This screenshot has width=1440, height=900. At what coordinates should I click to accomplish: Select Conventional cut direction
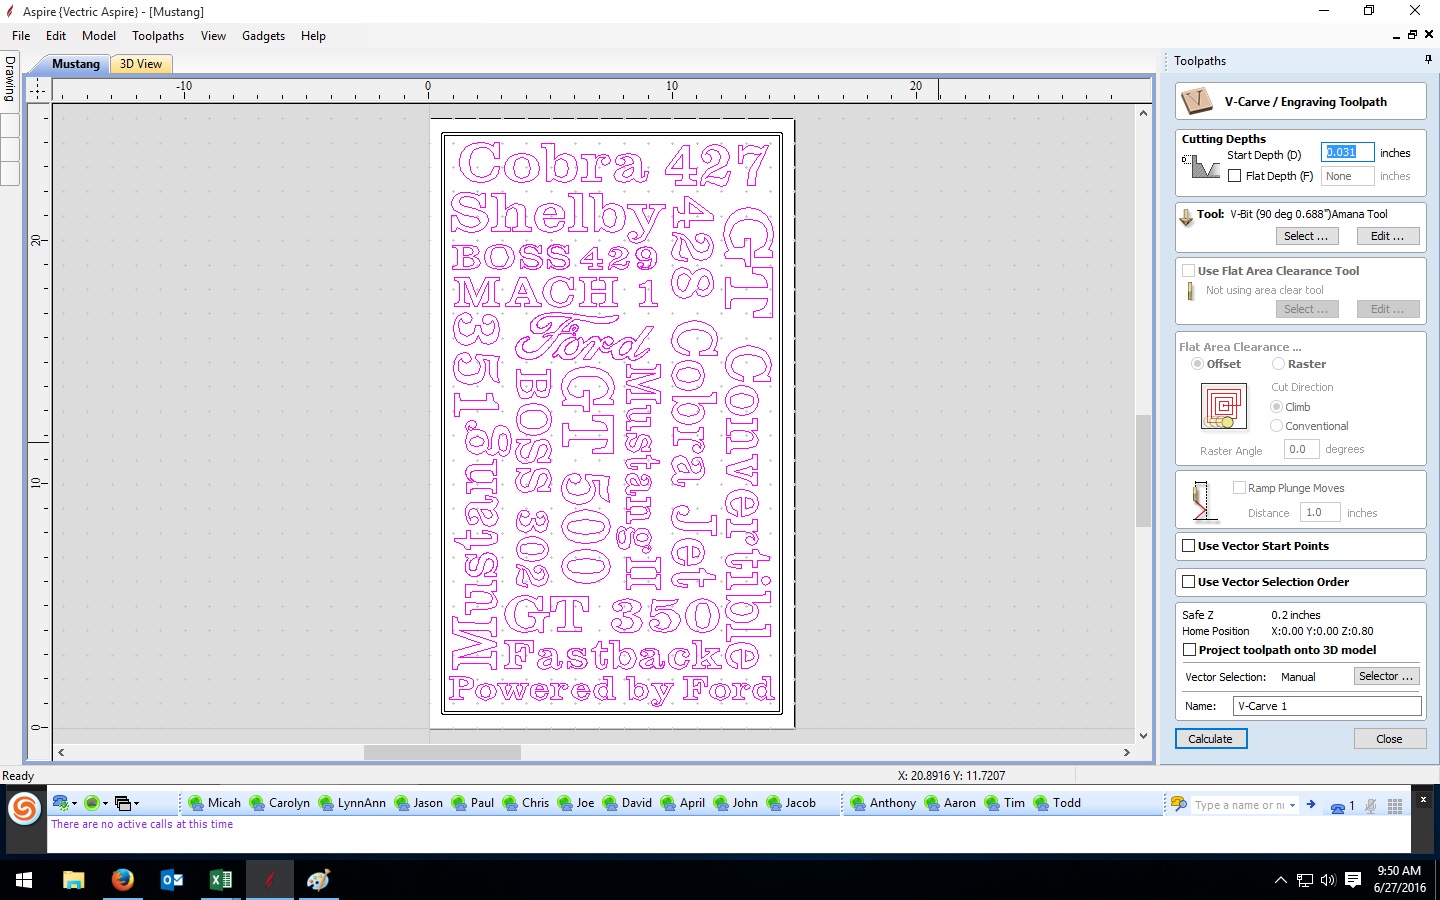point(1276,426)
